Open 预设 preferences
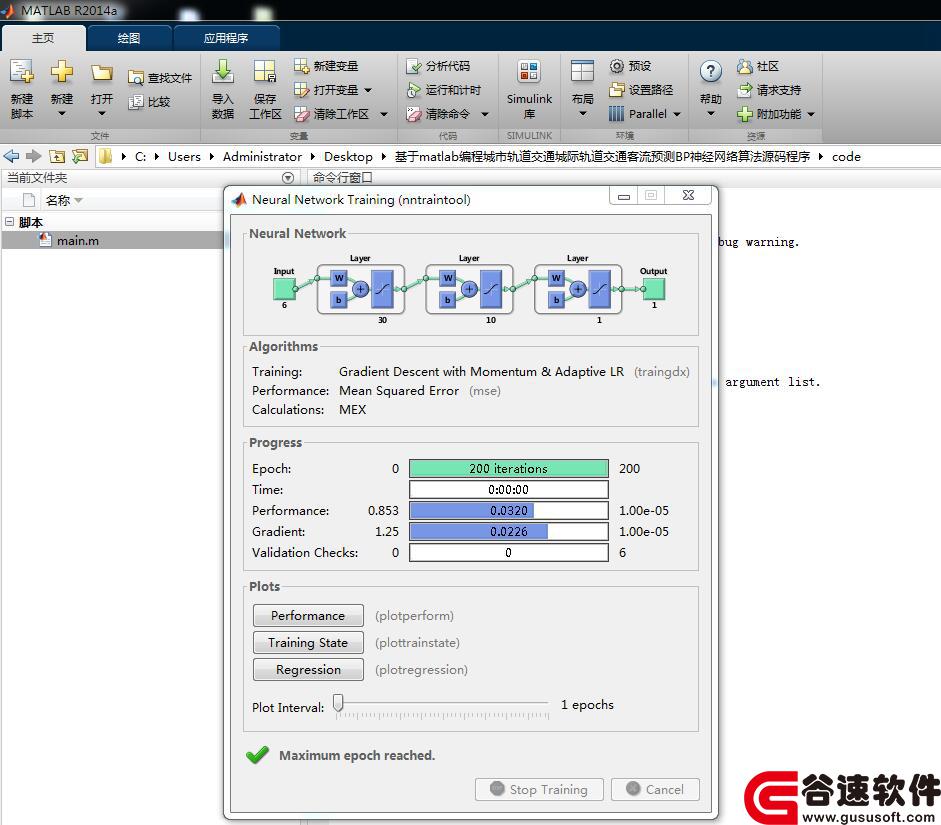This screenshot has height=825, width=941. tap(630, 66)
